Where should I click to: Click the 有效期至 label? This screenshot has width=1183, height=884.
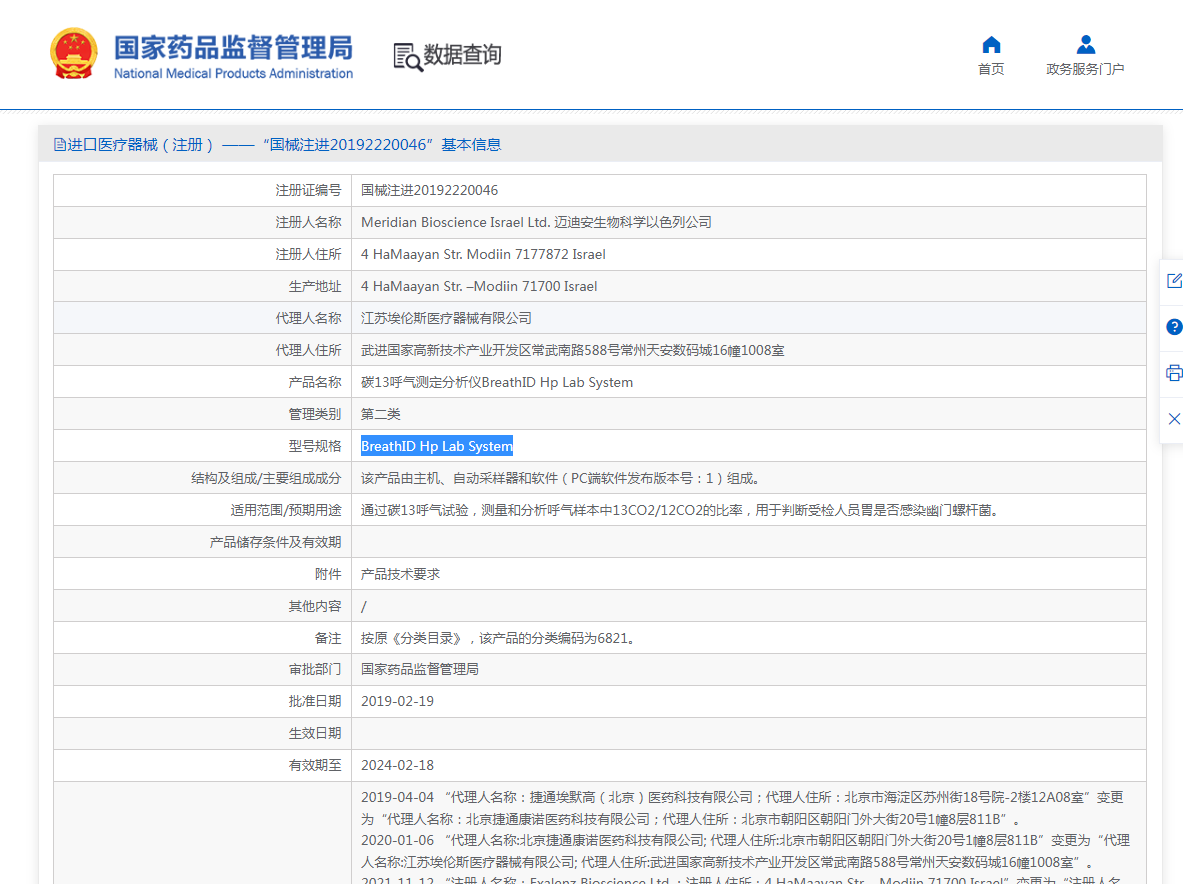point(315,766)
